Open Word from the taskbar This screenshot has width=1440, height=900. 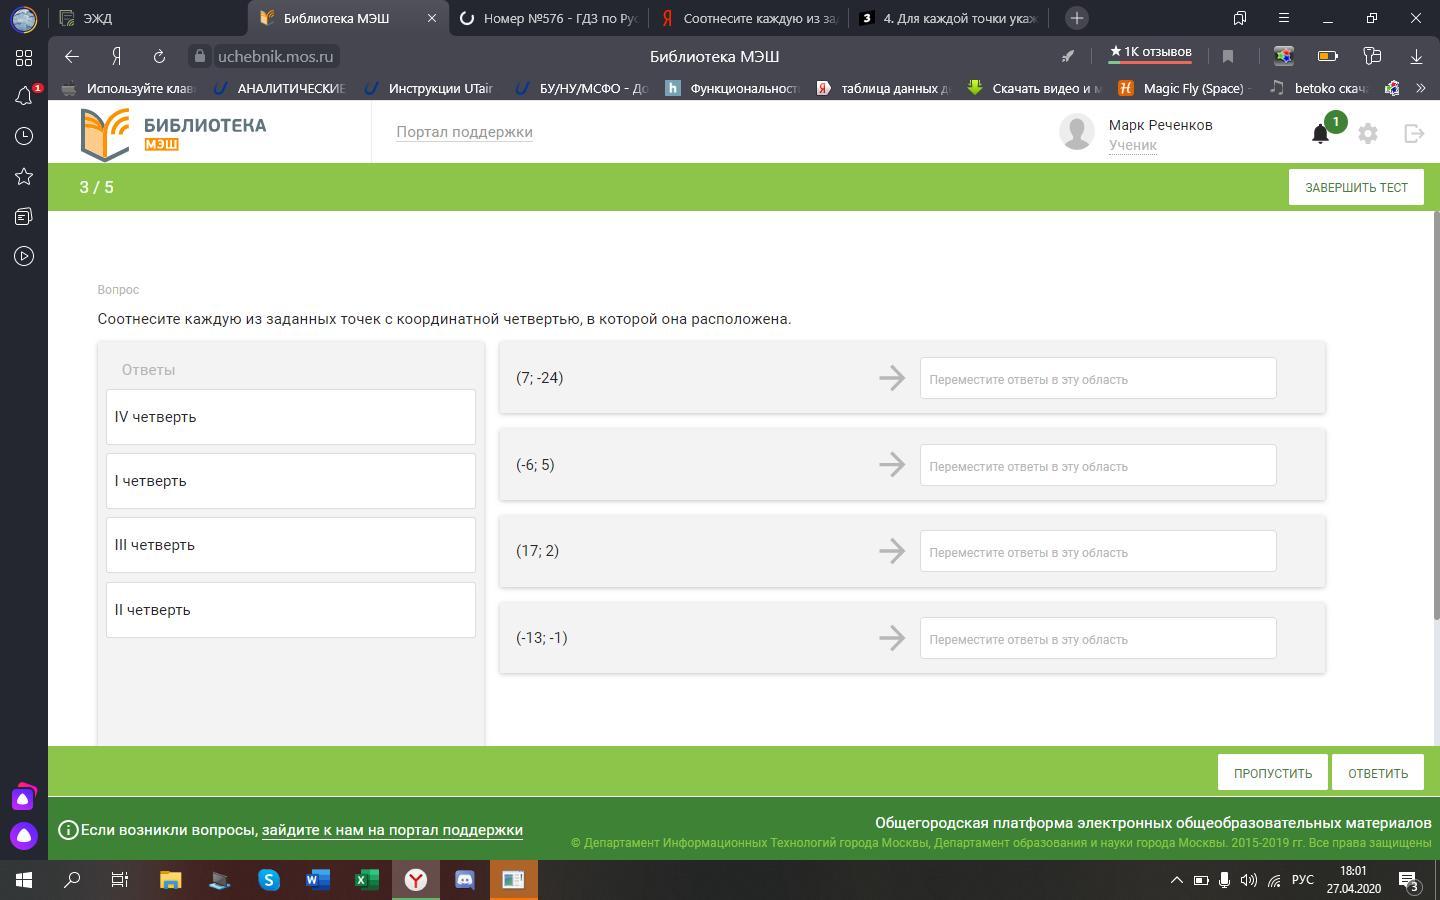[x=318, y=880]
